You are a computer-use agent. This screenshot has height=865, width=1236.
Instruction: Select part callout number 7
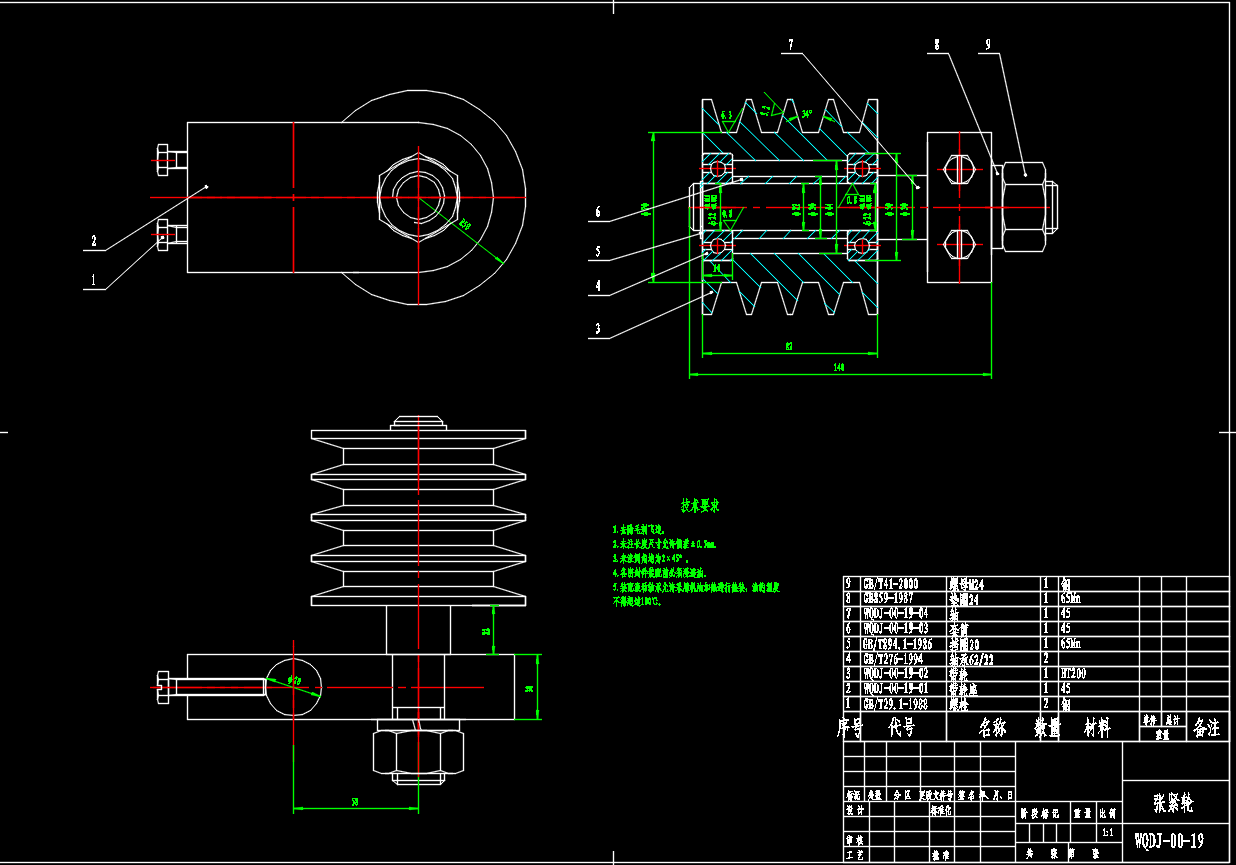[790, 45]
